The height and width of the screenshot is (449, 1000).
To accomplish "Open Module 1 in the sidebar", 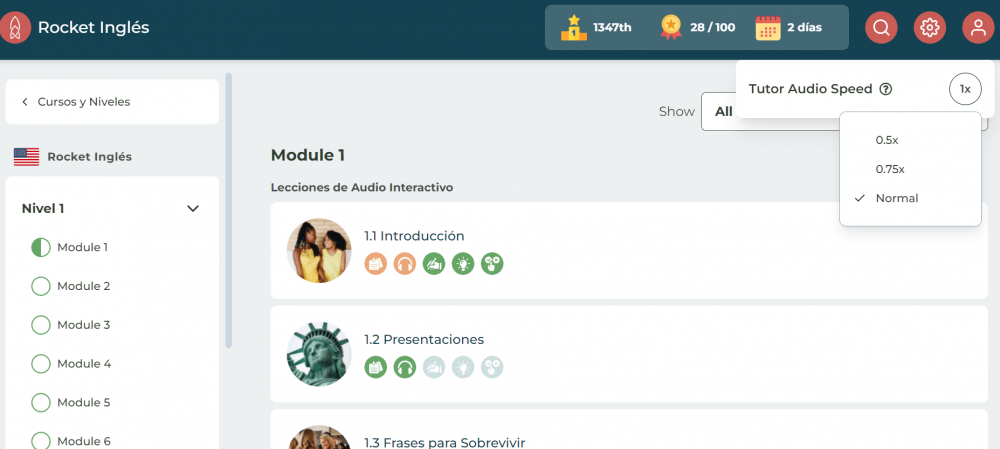I will tap(82, 247).
